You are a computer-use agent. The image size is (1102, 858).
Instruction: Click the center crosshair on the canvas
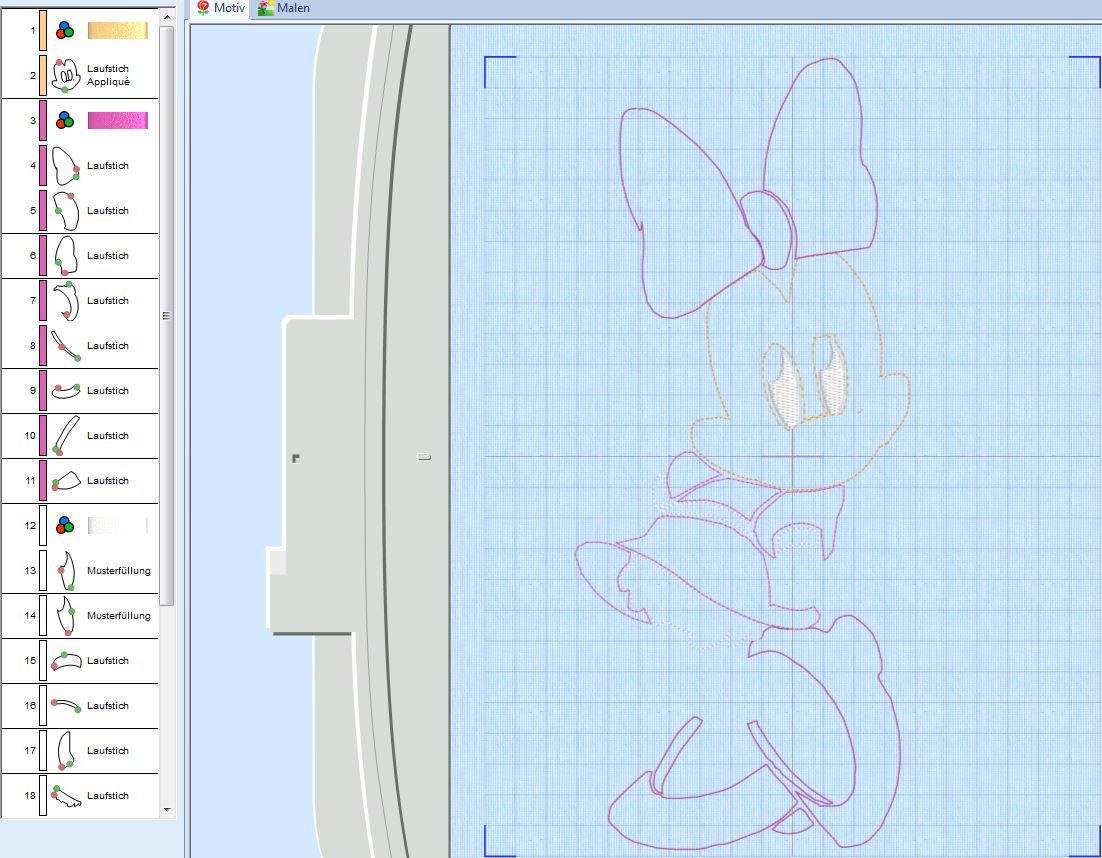[x=792, y=457]
